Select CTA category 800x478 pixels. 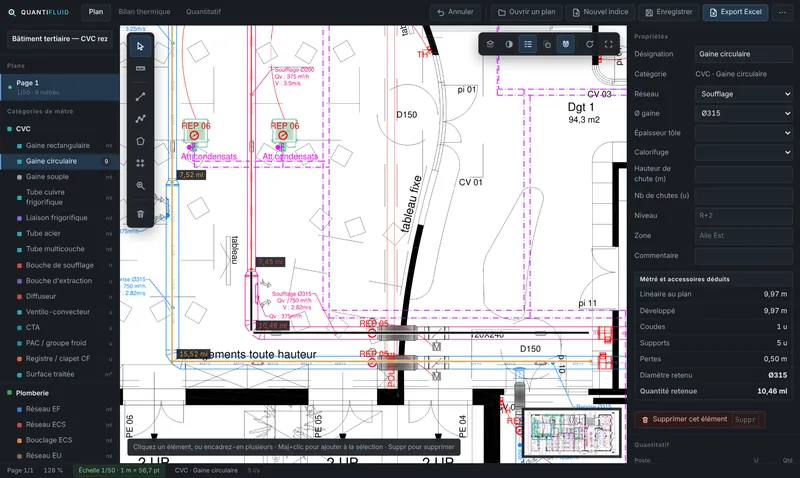pos(60,328)
